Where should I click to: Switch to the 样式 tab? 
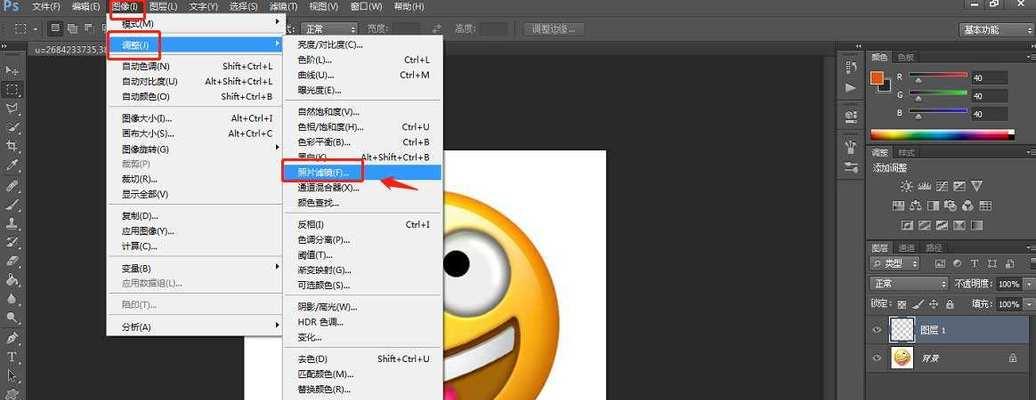click(x=906, y=153)
